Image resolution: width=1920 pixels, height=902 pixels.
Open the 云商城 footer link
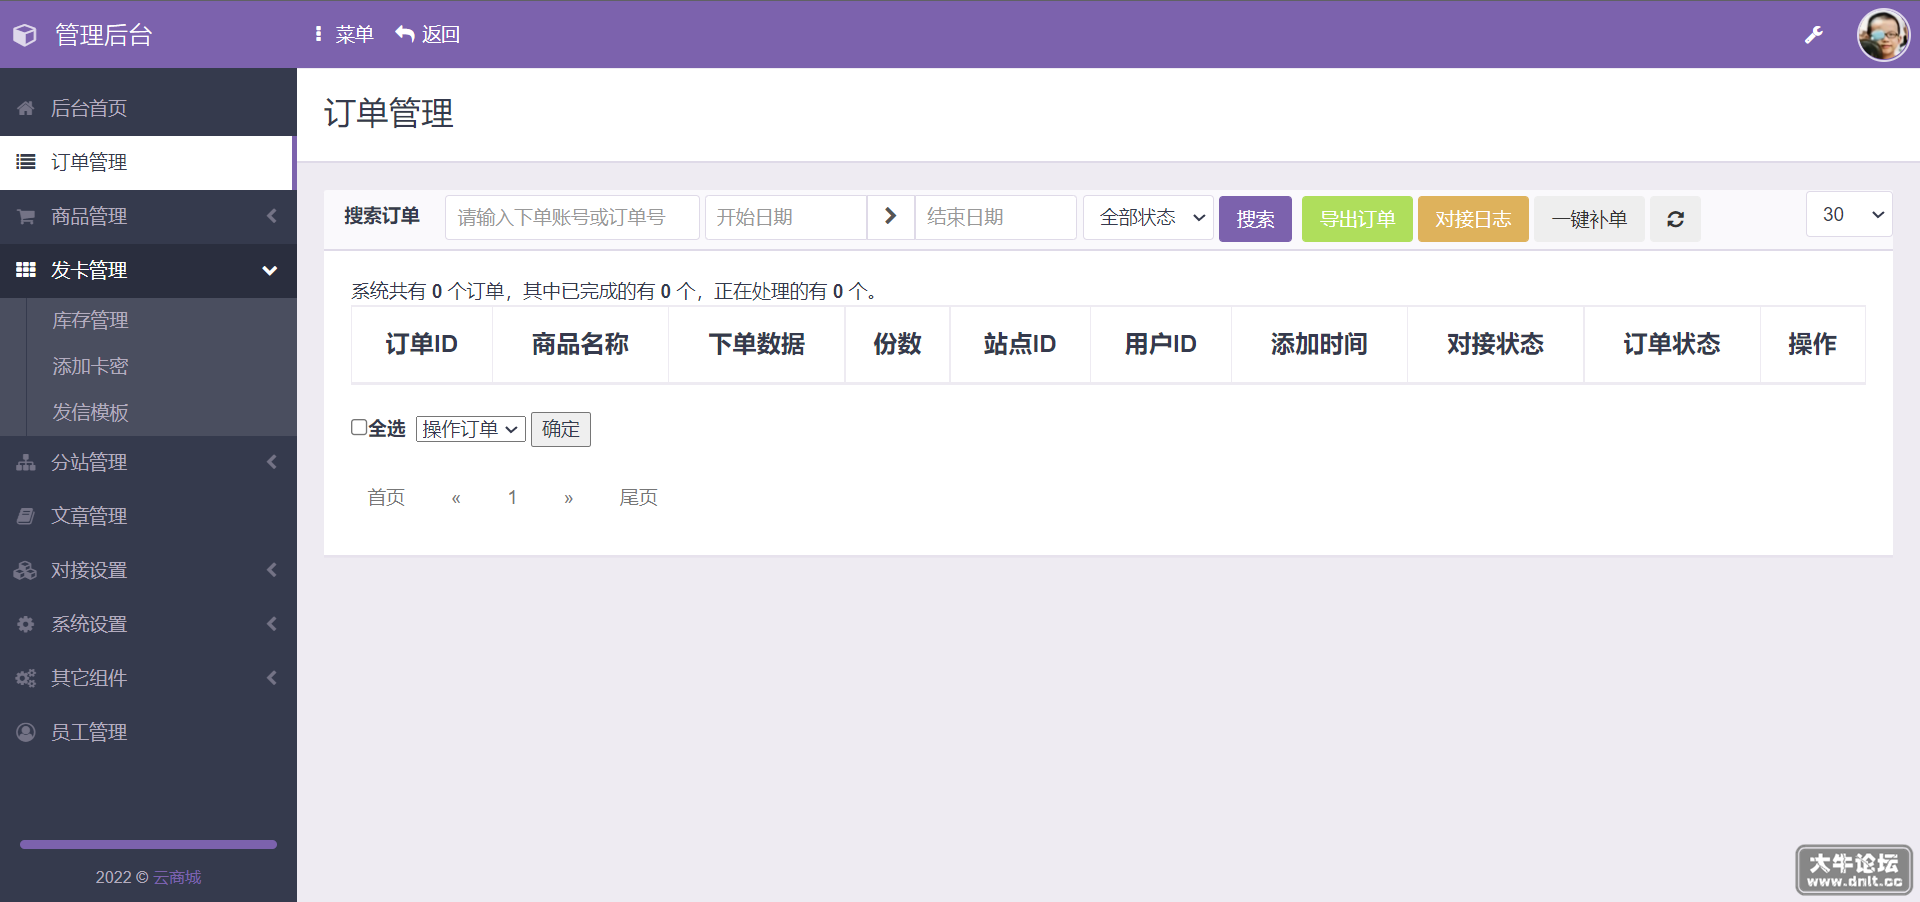click(x=177, y=877)
